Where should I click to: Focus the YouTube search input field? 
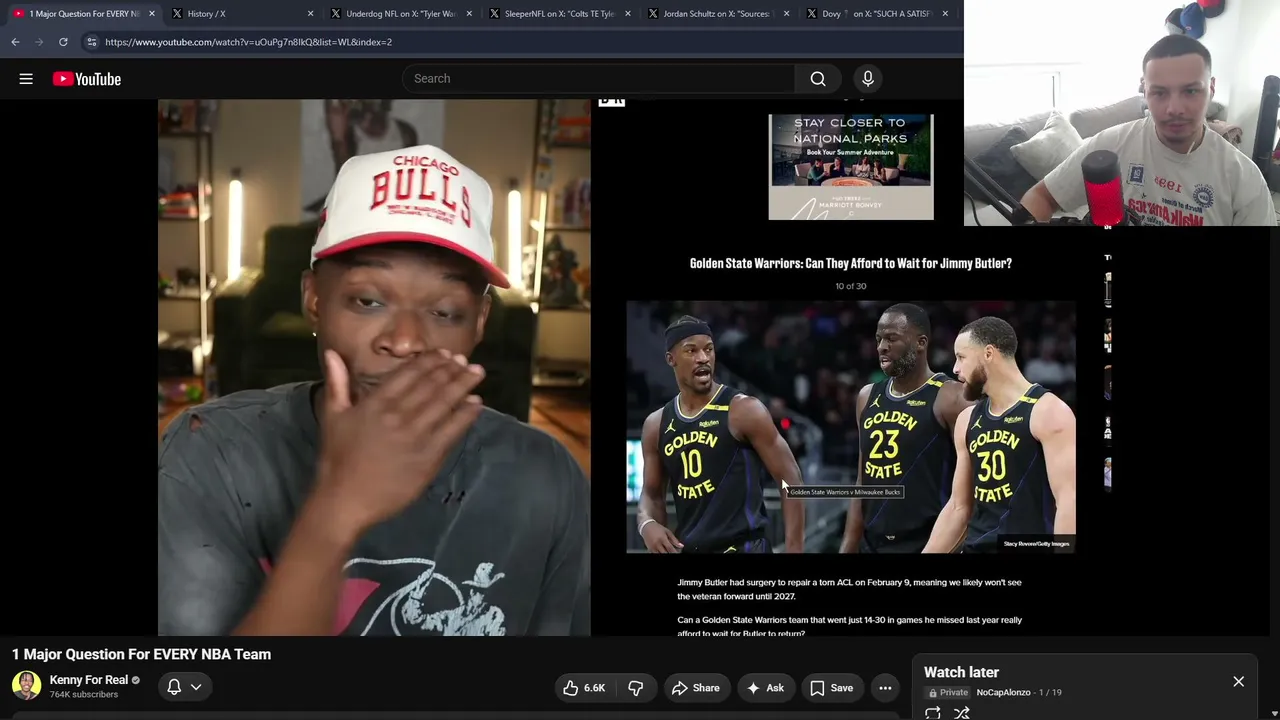point(598,79)
